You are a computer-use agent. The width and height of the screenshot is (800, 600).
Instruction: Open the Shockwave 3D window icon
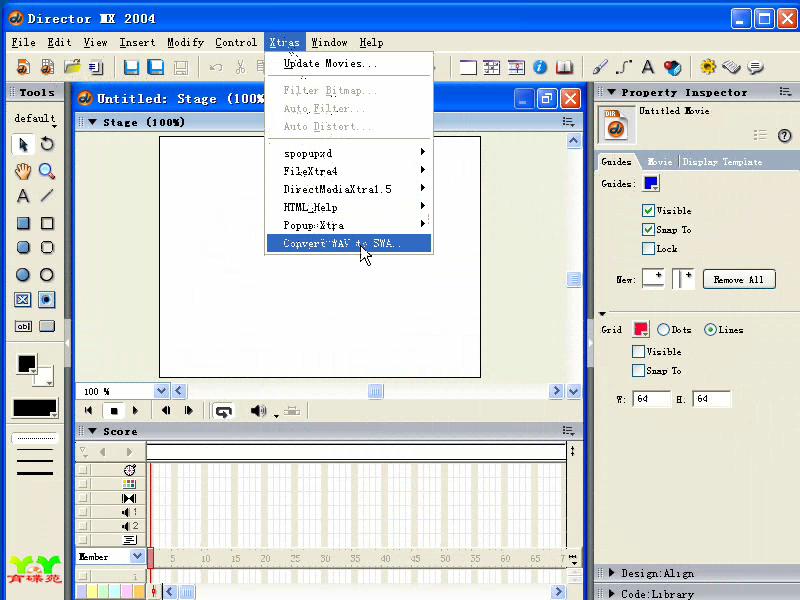point(672,67)
